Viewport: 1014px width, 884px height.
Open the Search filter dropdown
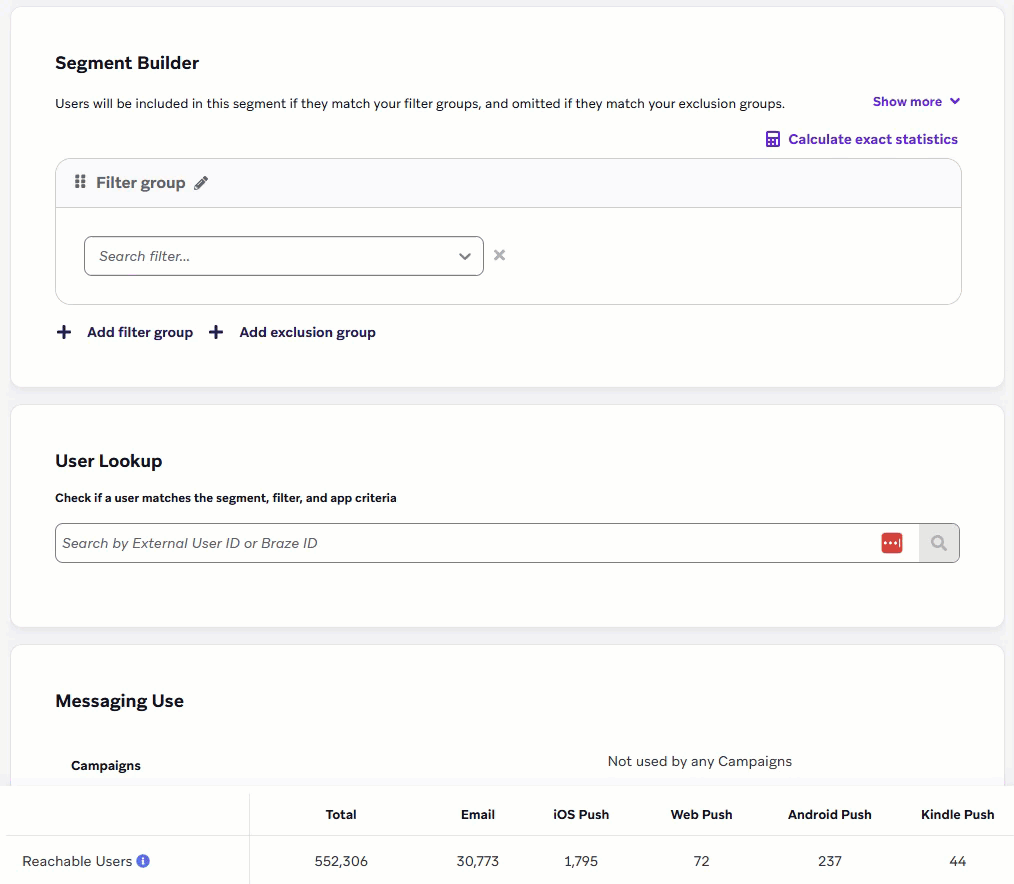click(x=270, y=256)
